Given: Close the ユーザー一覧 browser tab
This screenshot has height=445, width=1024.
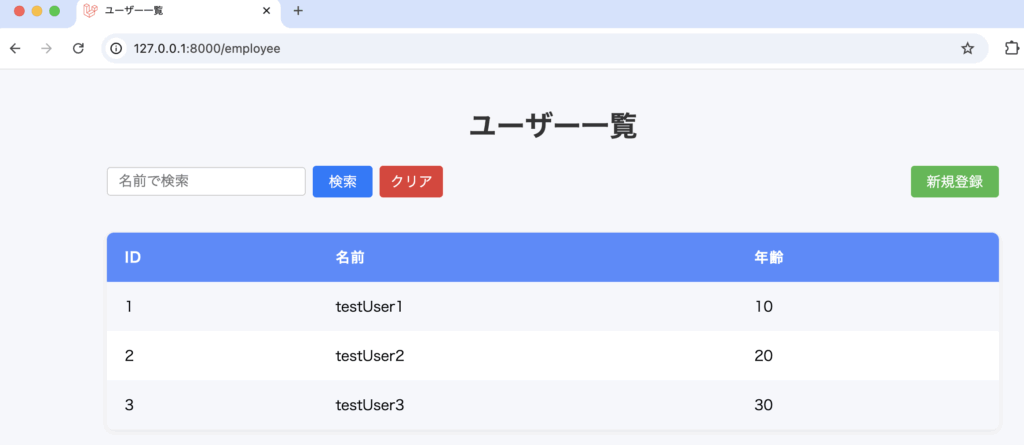Looking at the screenshot, I should tap(266, 11).
